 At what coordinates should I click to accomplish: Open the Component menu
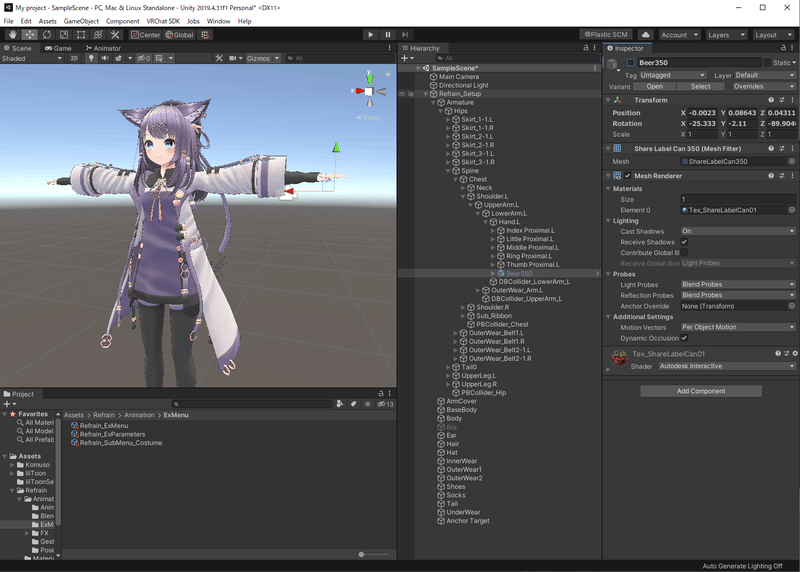pos(122,21)
